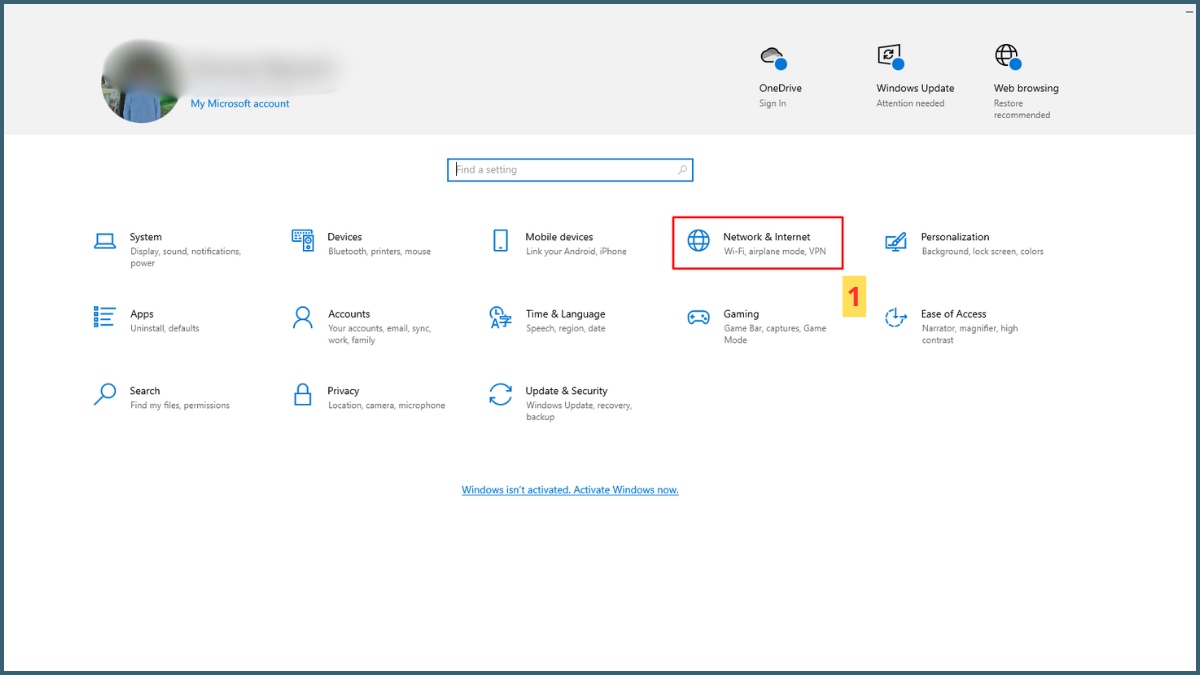Click the Activate Windows now link
This screenshot has width=1200, height=675.
[570, 490]
